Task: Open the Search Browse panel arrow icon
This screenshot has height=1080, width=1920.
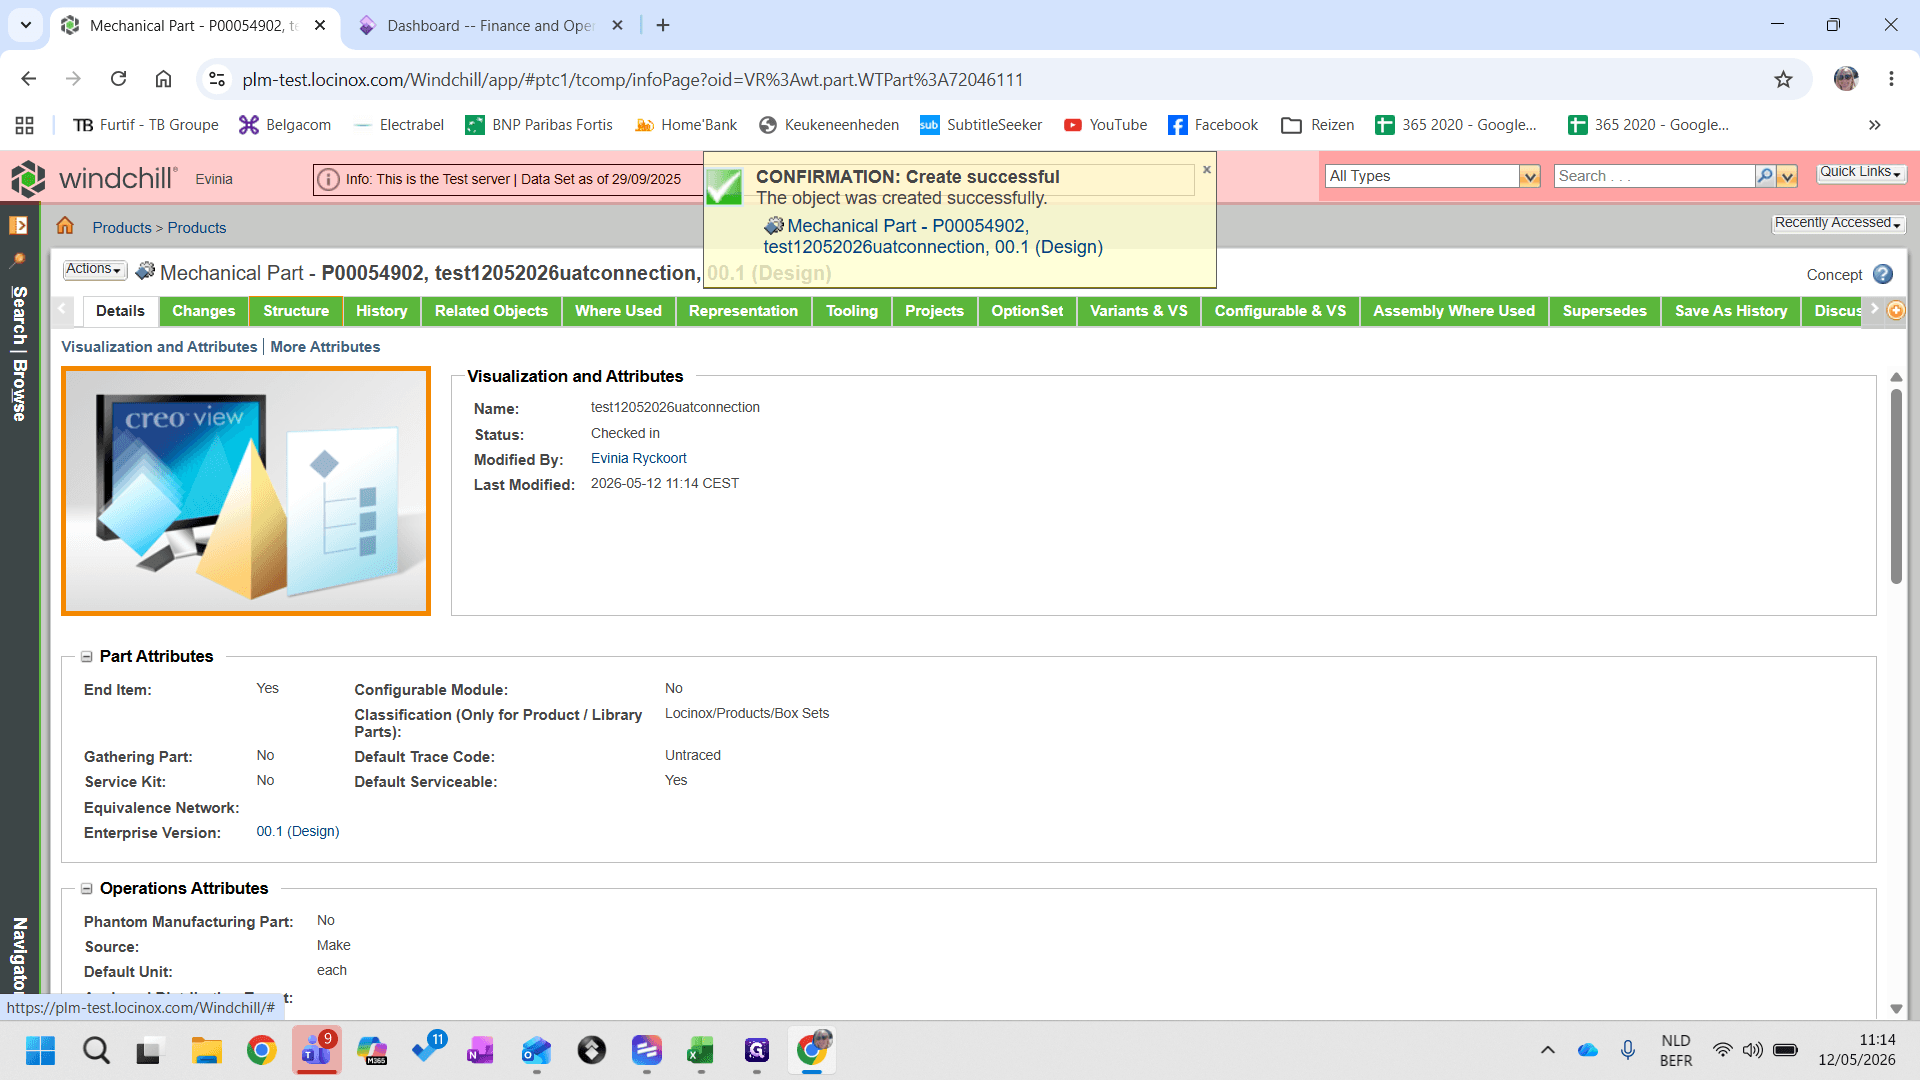Action: coord(18,226)
